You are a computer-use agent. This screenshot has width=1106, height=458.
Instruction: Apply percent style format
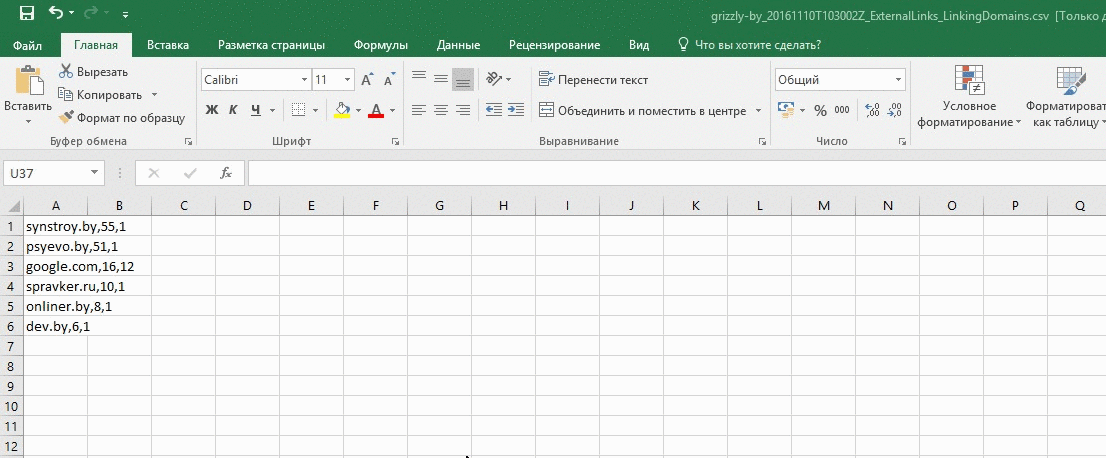[x=820, y=110]
